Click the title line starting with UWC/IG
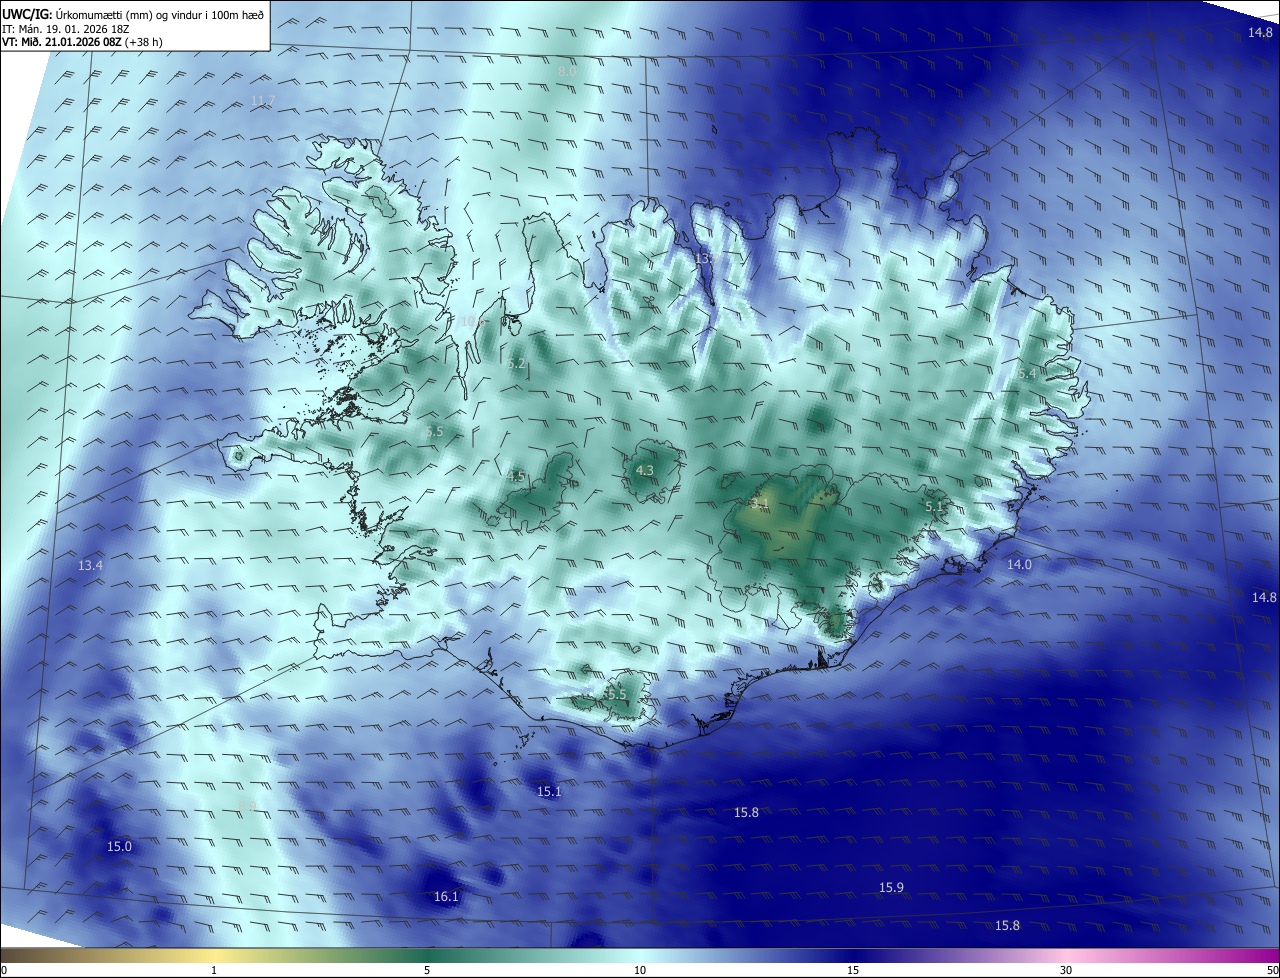 coord(133,14)
